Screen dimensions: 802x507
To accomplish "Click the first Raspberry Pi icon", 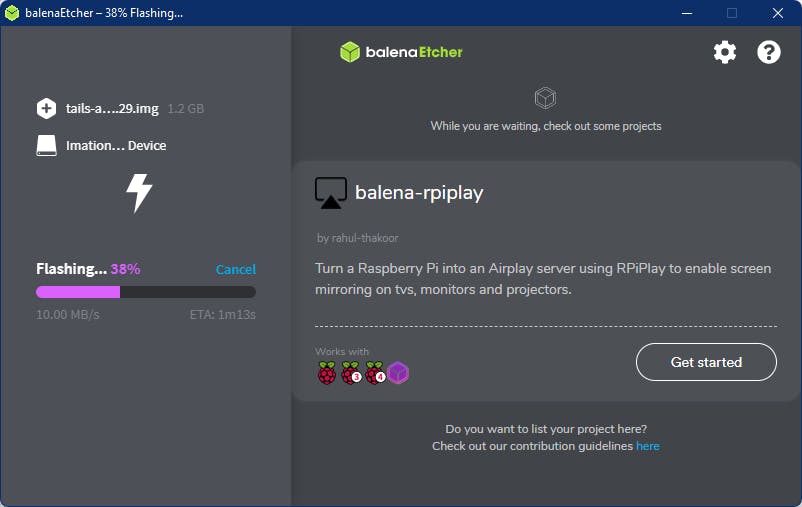I will pyautogui.click(x=327, y=372).
